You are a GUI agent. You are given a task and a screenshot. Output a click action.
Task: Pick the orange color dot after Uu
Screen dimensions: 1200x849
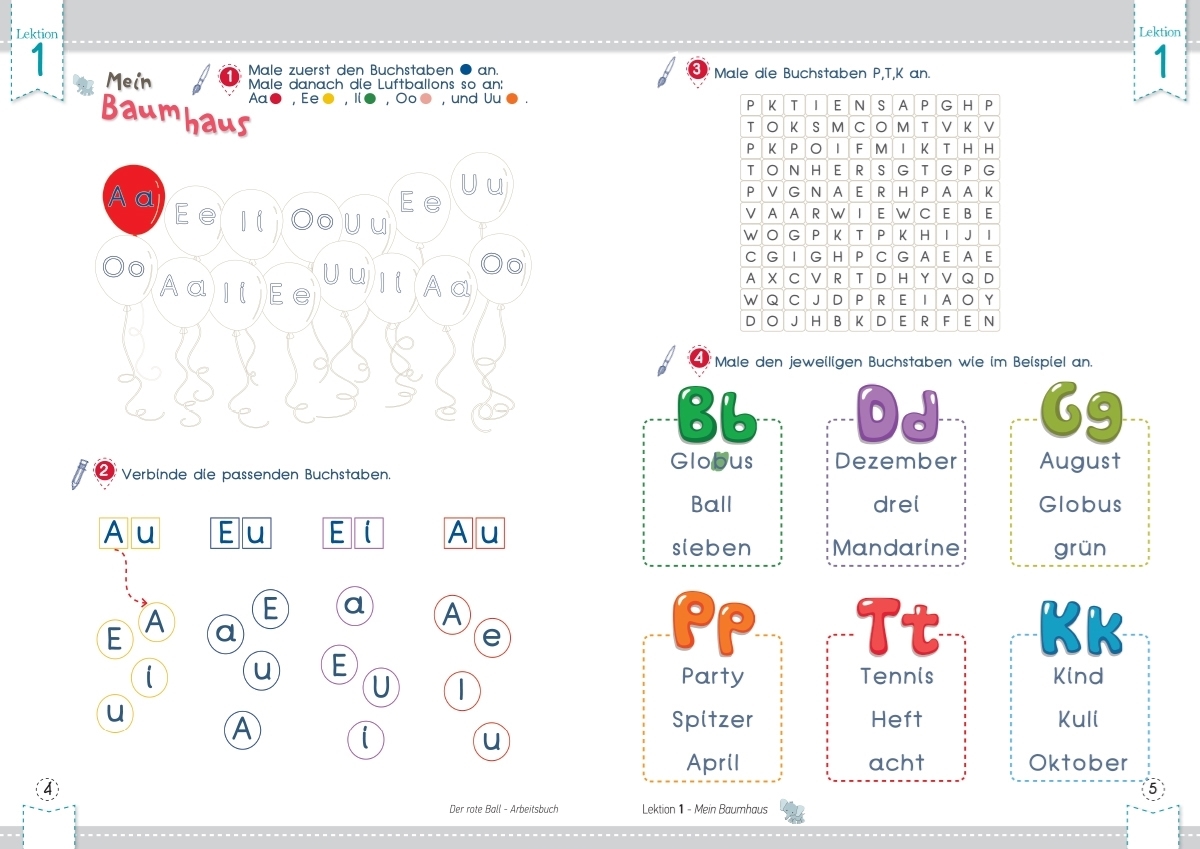pos(513,99)
